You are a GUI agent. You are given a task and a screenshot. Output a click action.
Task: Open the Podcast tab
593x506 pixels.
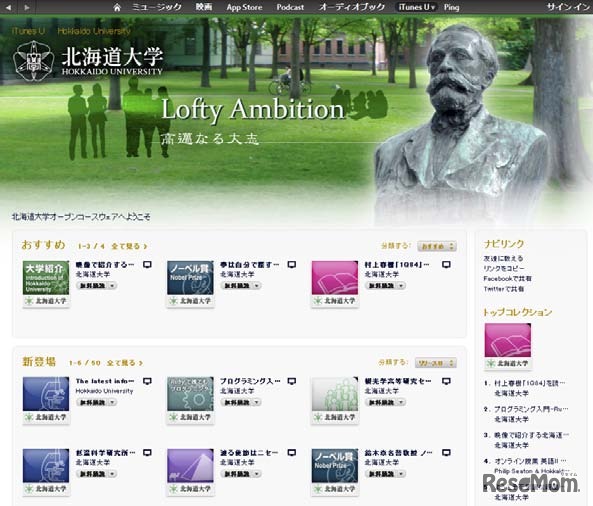tap(290, 7)
